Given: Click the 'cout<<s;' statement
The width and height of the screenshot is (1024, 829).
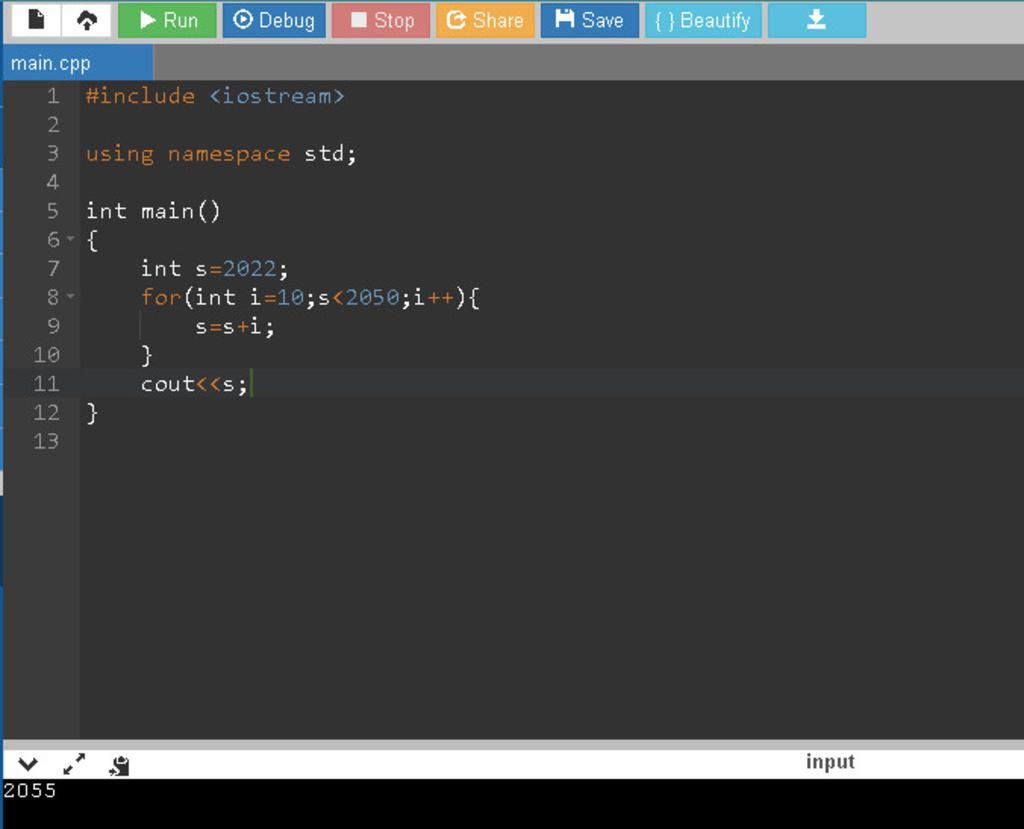Looking at the screenshot, I should pos(194,383).
